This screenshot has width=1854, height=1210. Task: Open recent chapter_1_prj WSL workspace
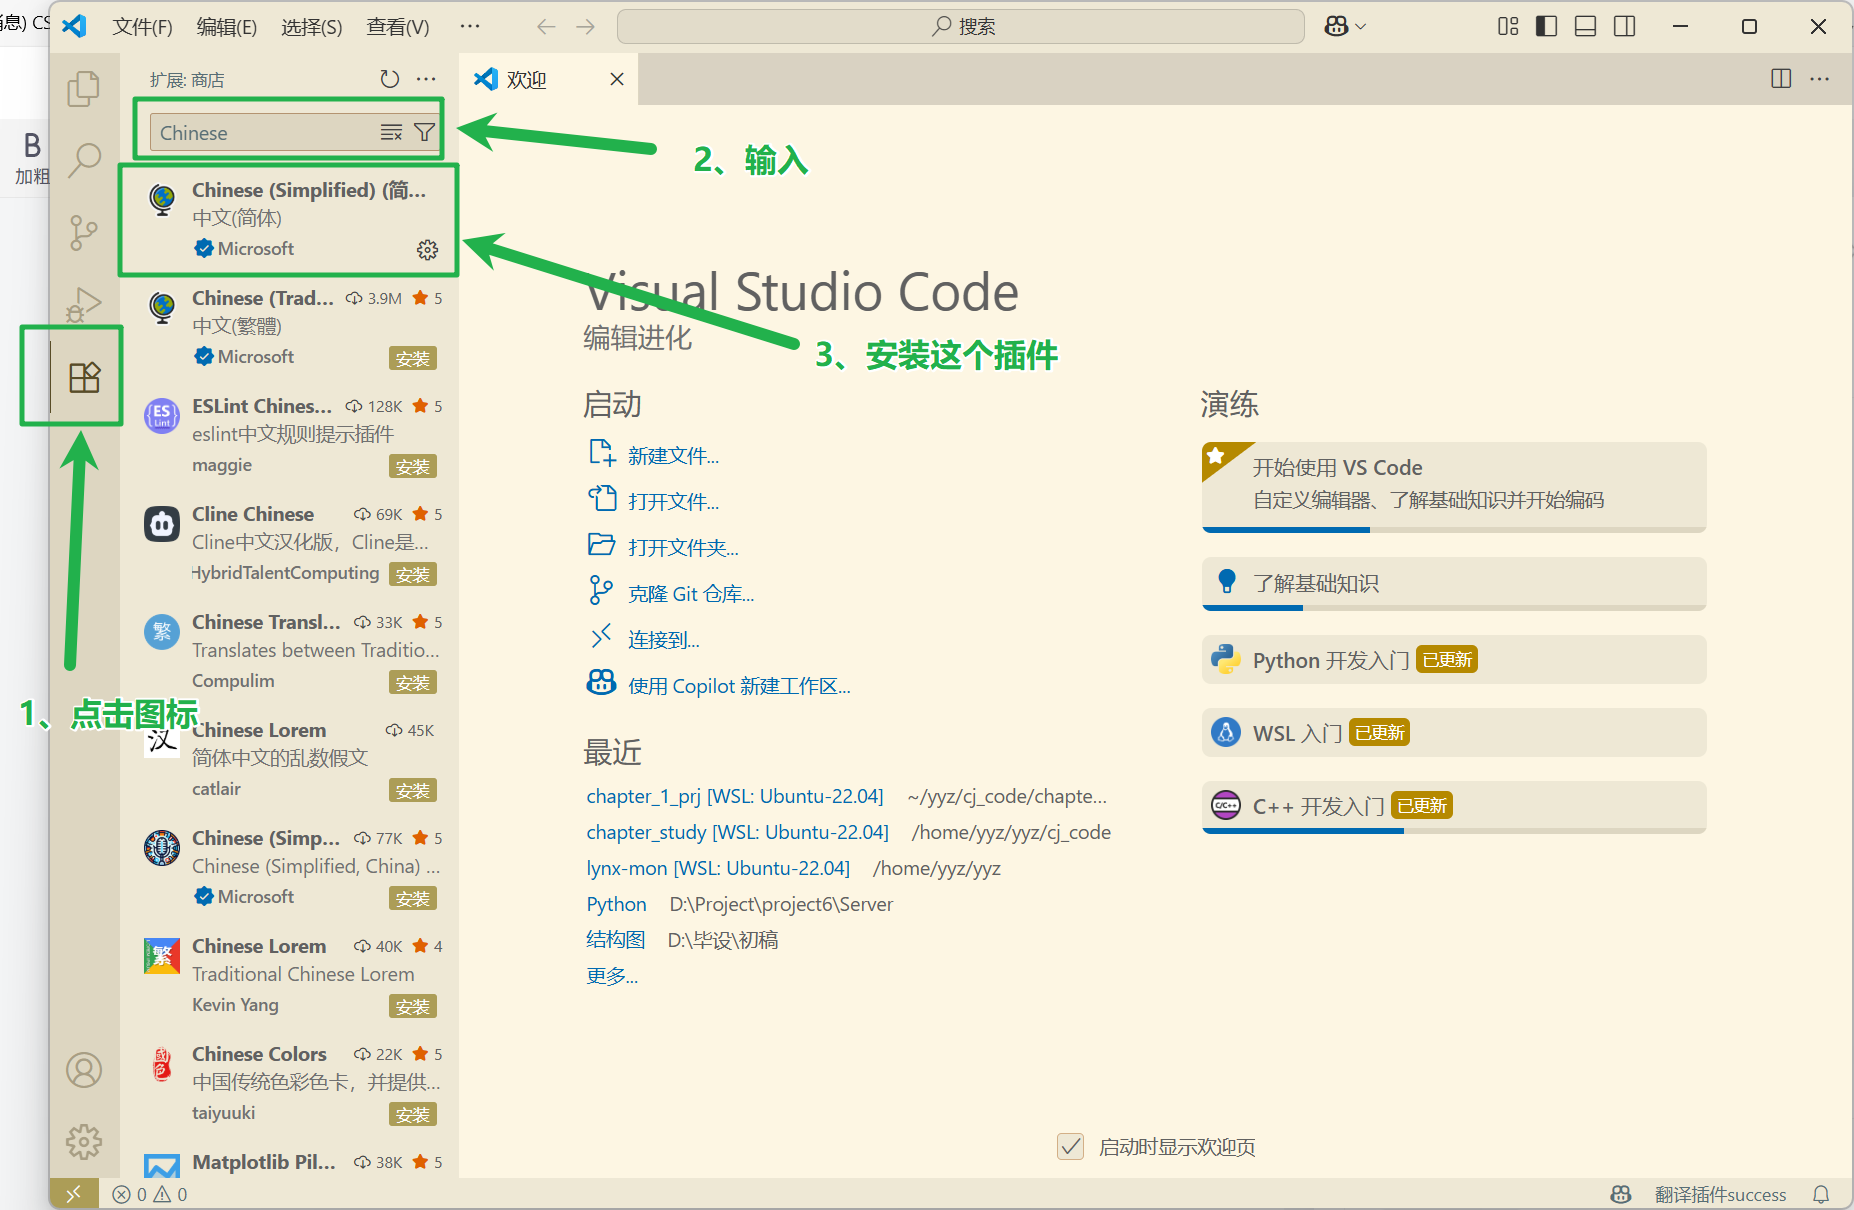coord(735,797)
